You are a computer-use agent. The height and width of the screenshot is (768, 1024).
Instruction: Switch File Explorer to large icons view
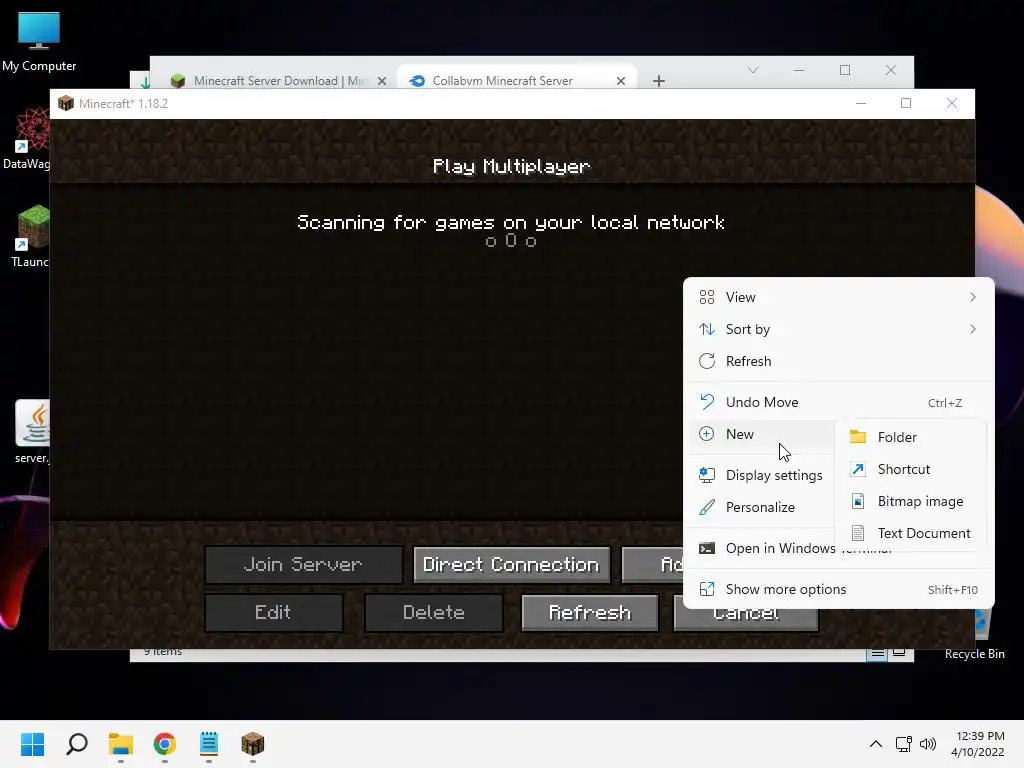click(899, 653)
